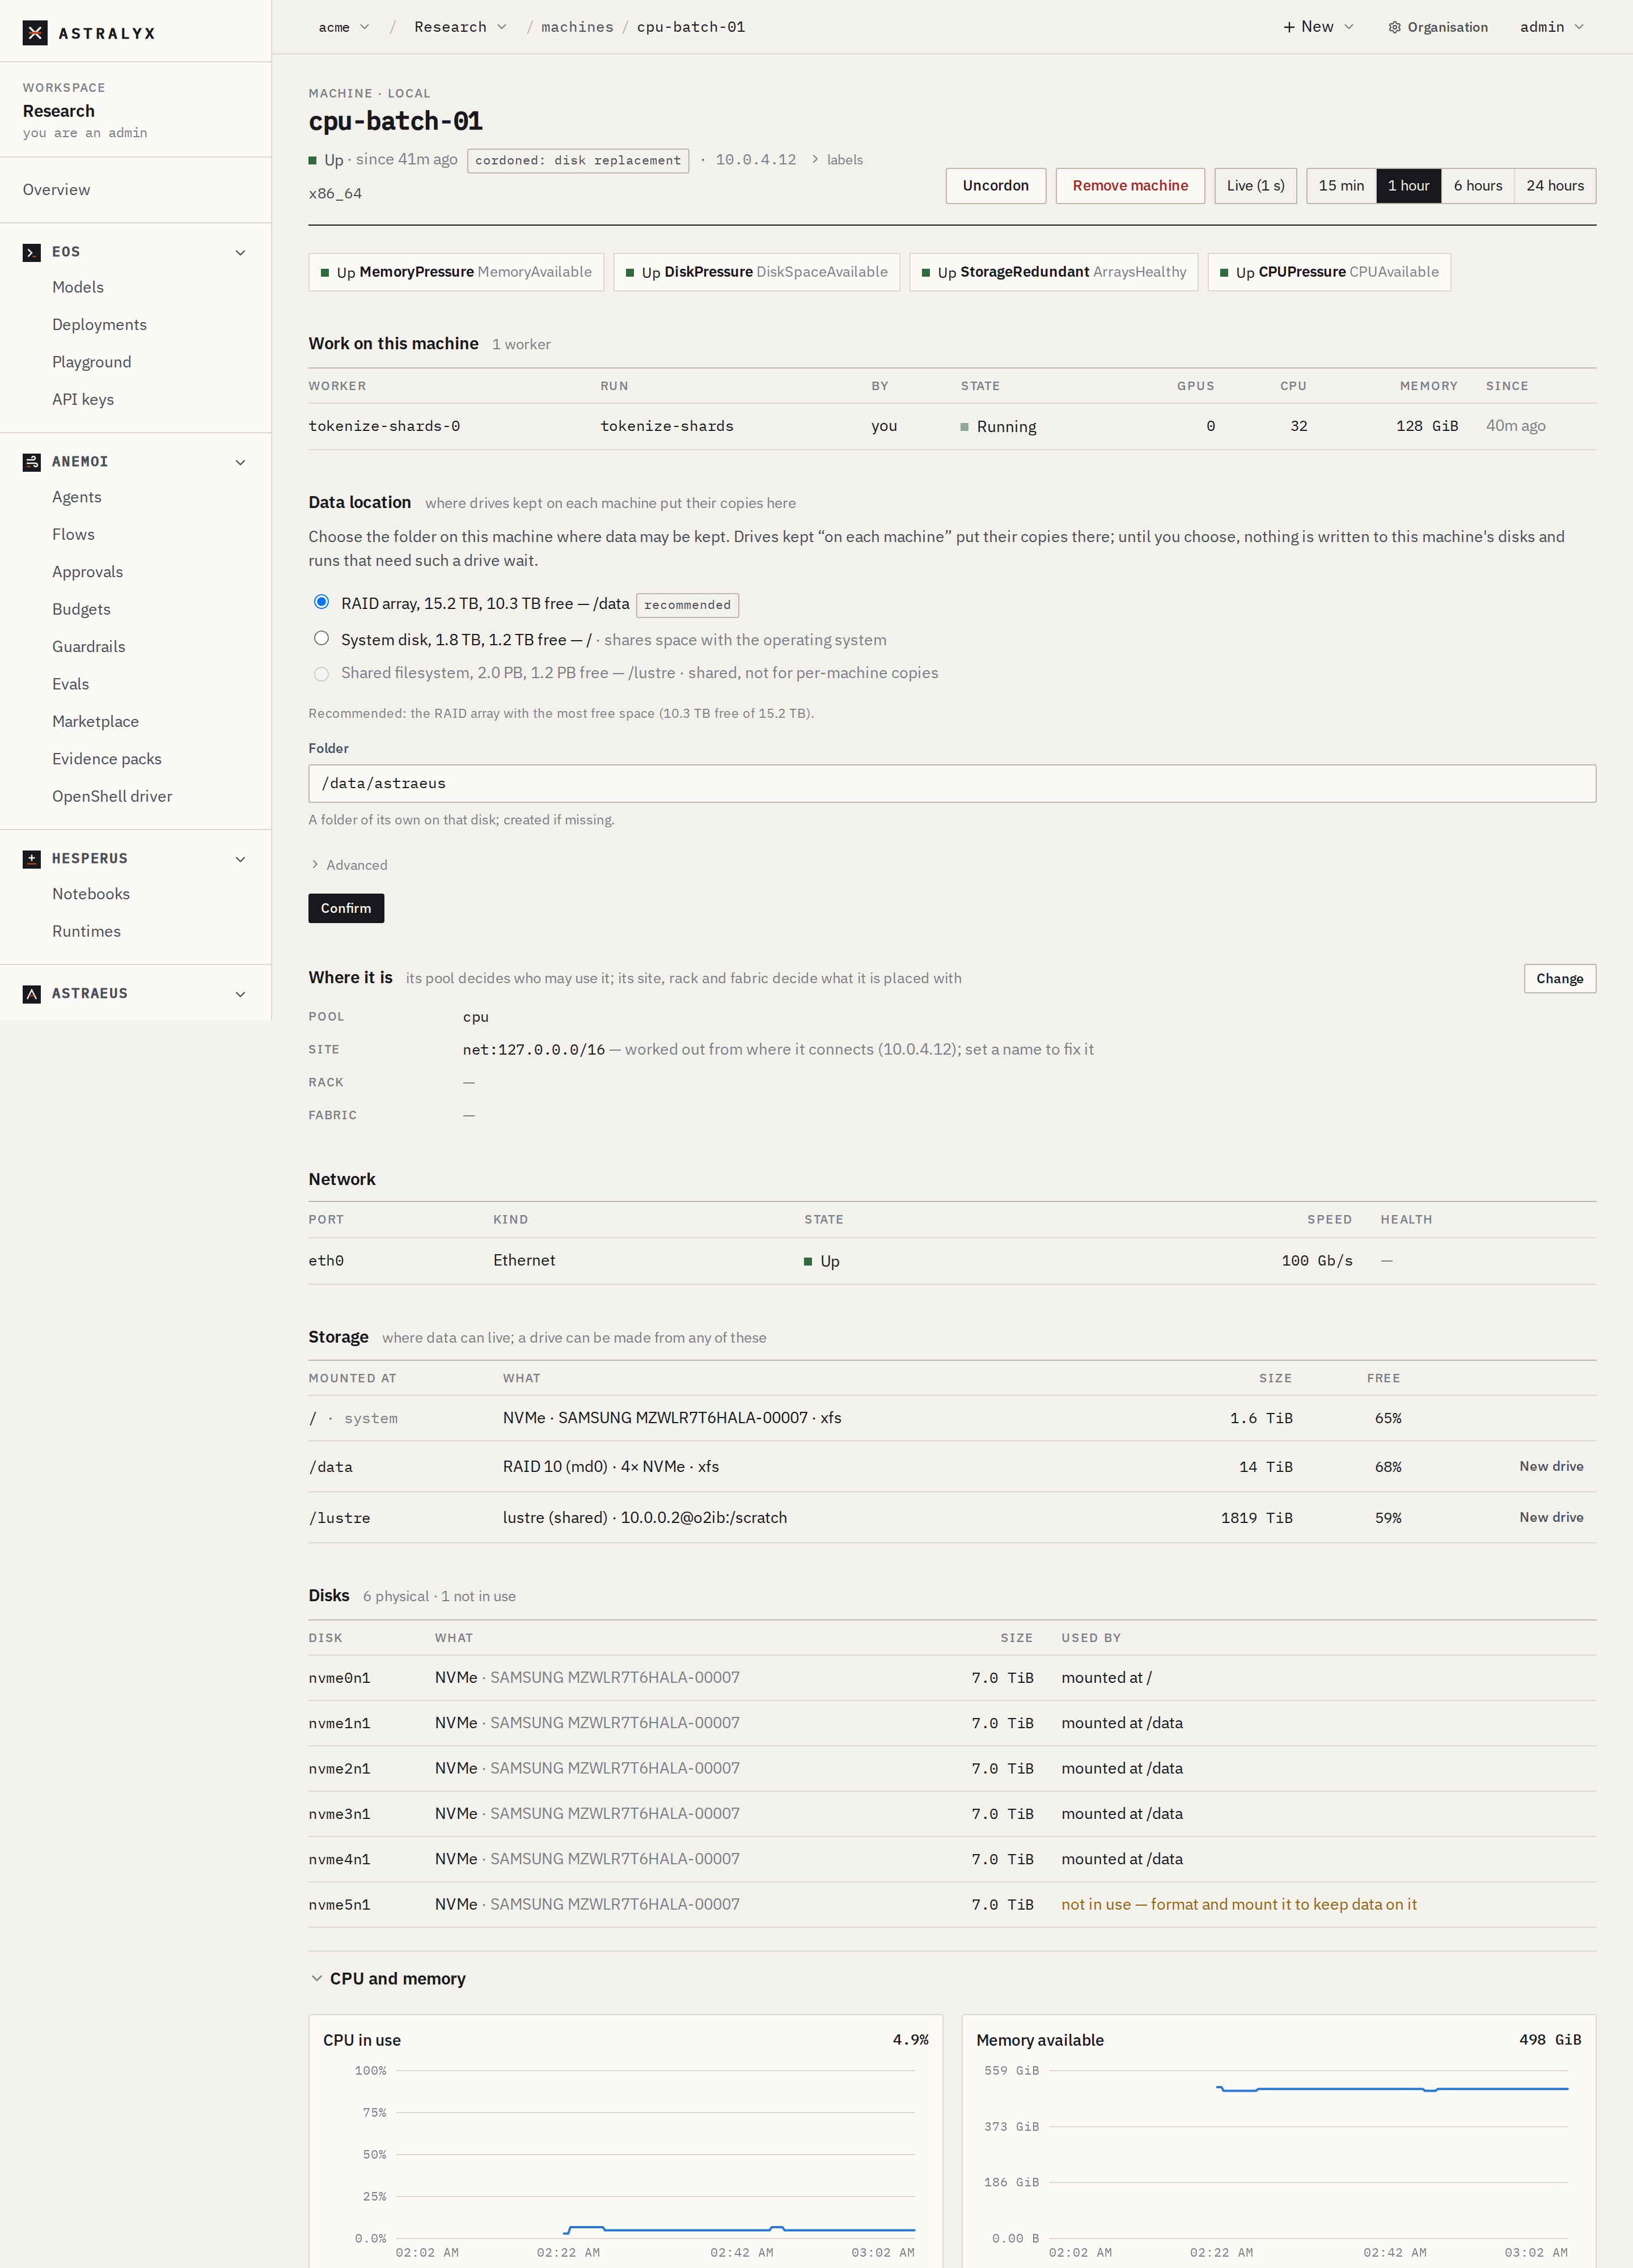Open Deployments in the sidebar
Viewport: 1633px width, 2268px height.
99,325
